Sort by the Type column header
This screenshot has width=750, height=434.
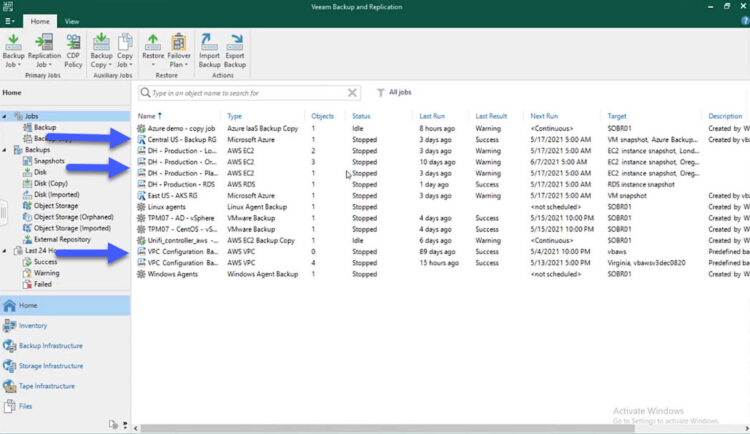[234, 116]
